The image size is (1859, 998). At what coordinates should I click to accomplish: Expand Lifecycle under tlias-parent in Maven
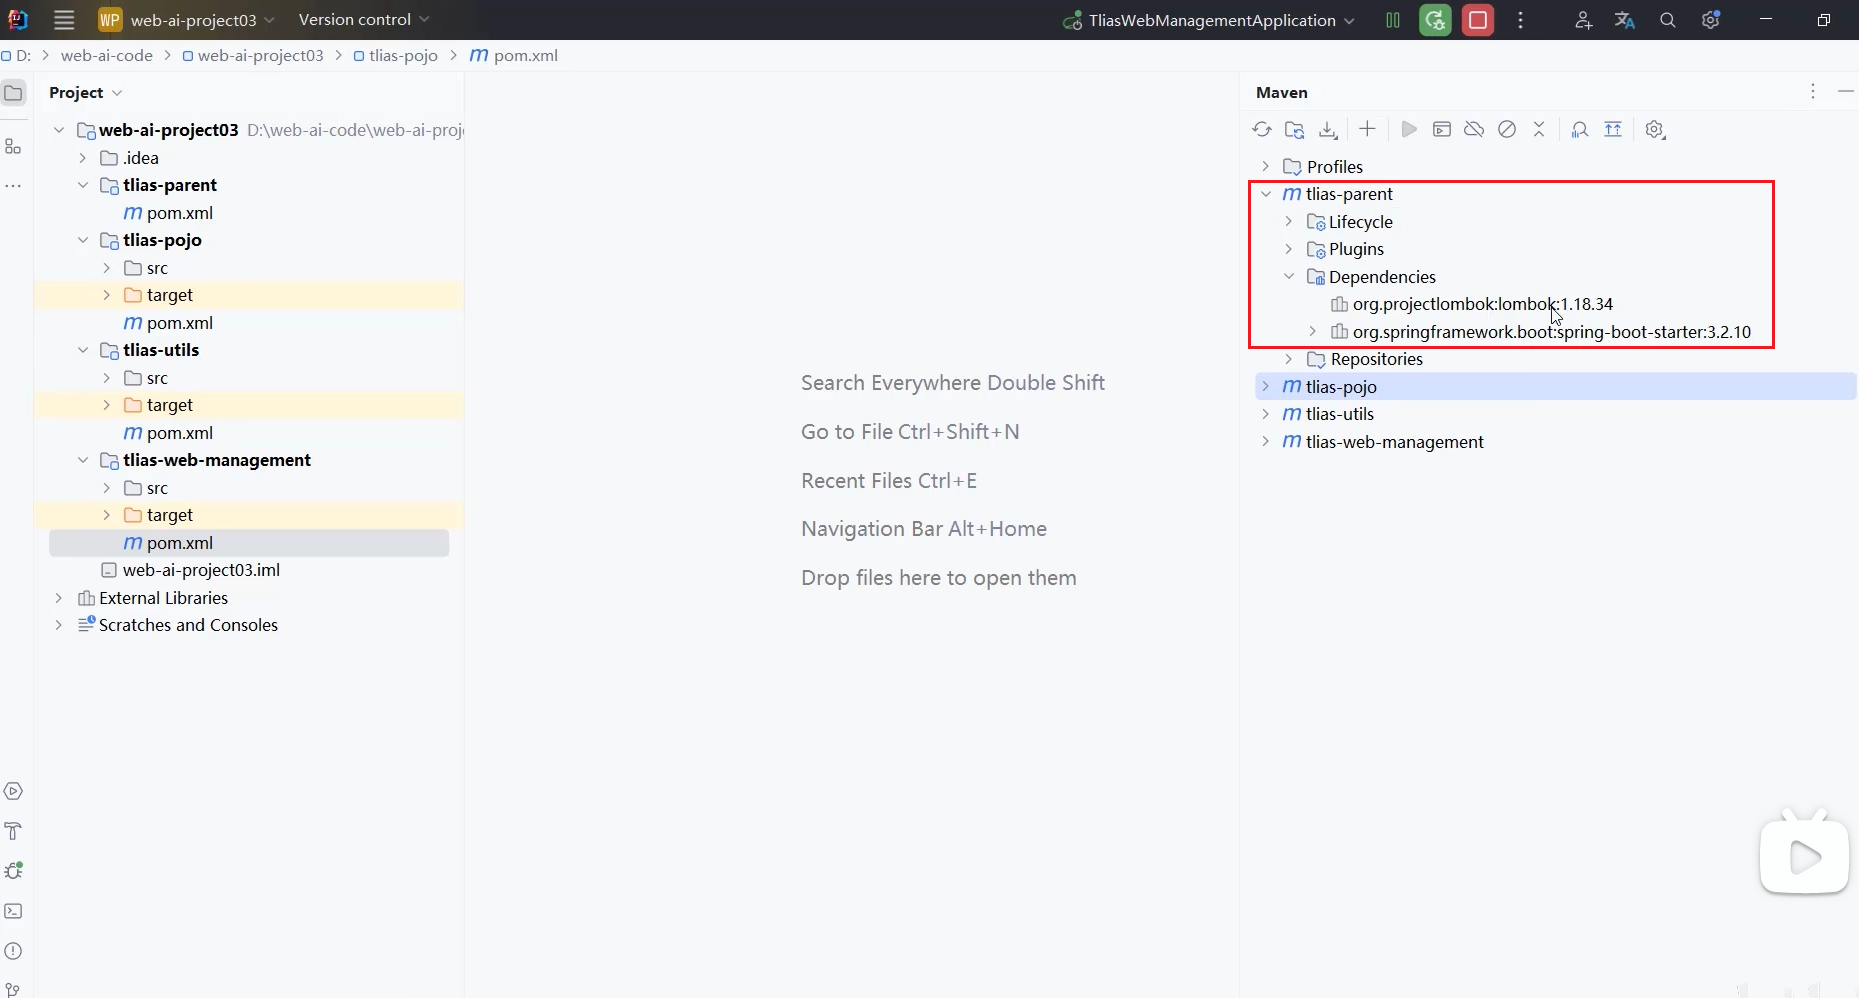(1289, 222)
